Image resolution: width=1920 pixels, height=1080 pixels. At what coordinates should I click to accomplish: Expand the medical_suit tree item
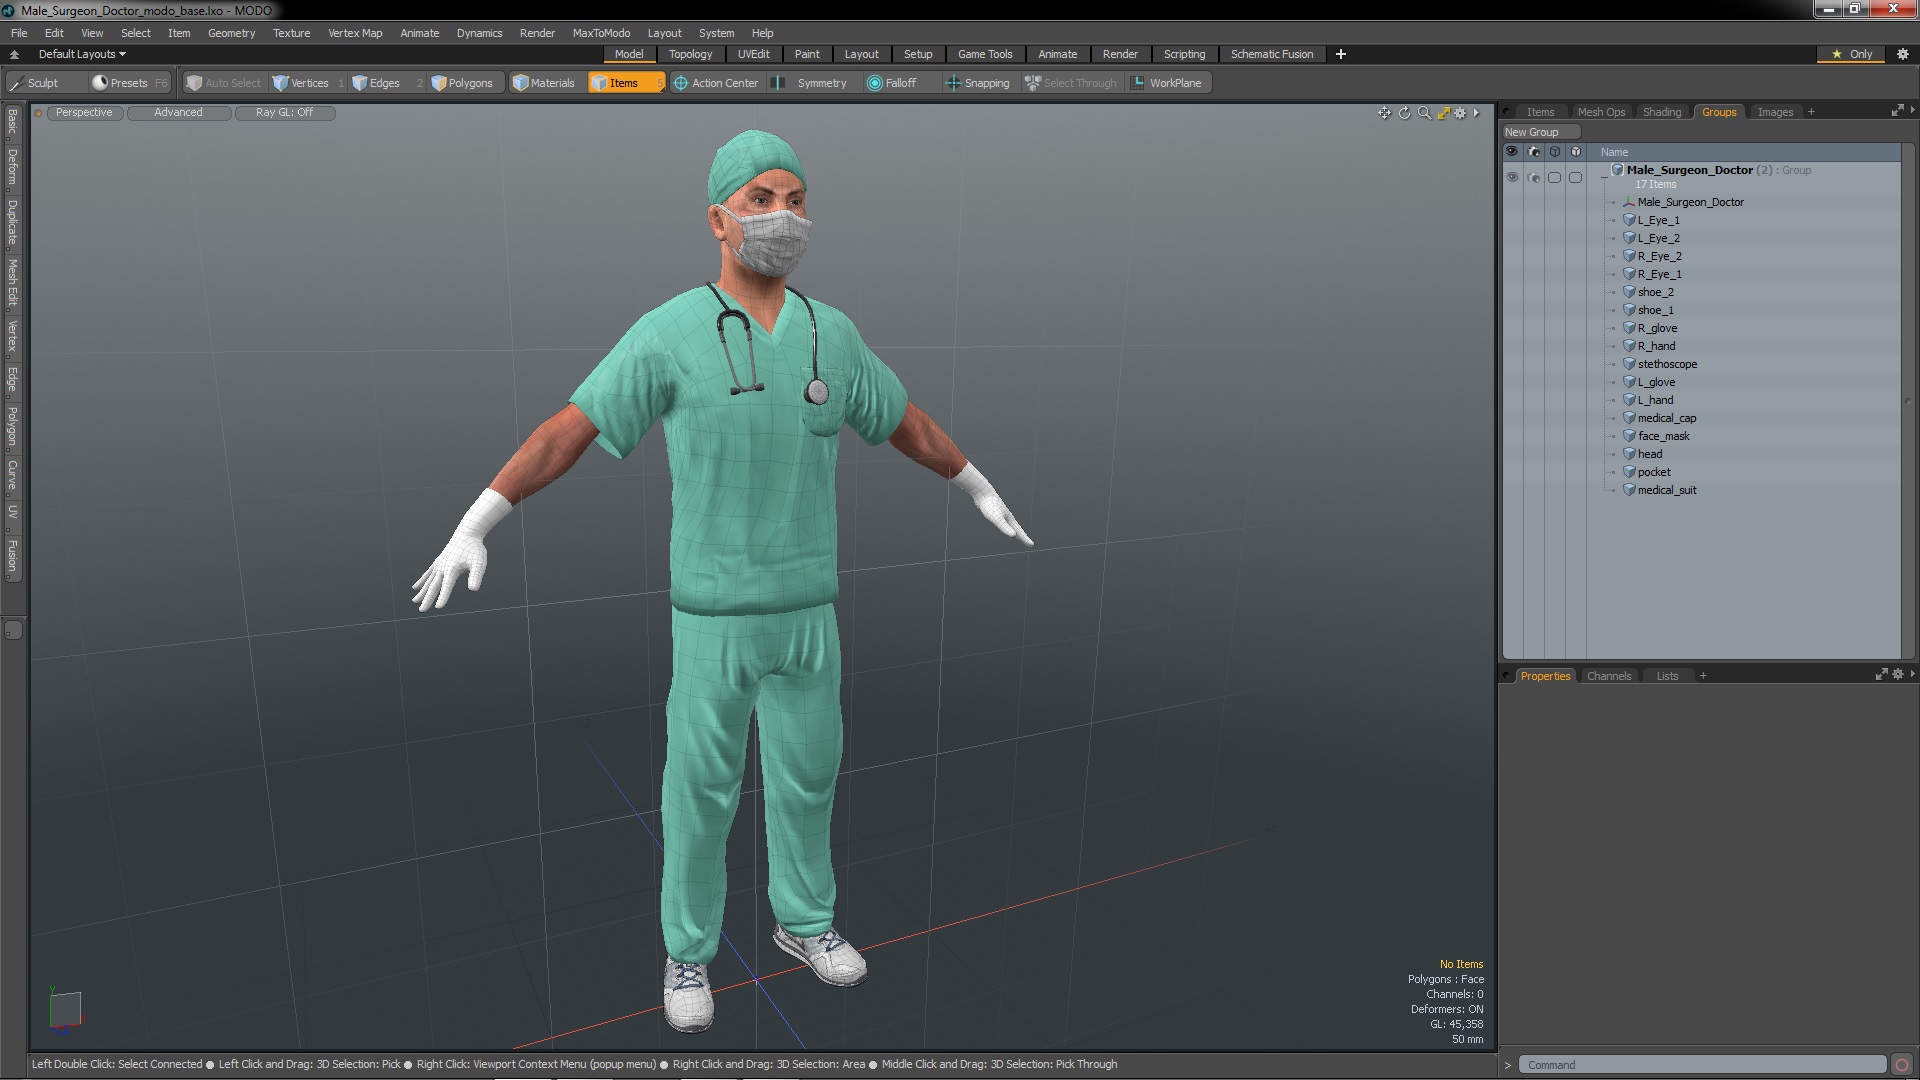[x=1613, y=490]
